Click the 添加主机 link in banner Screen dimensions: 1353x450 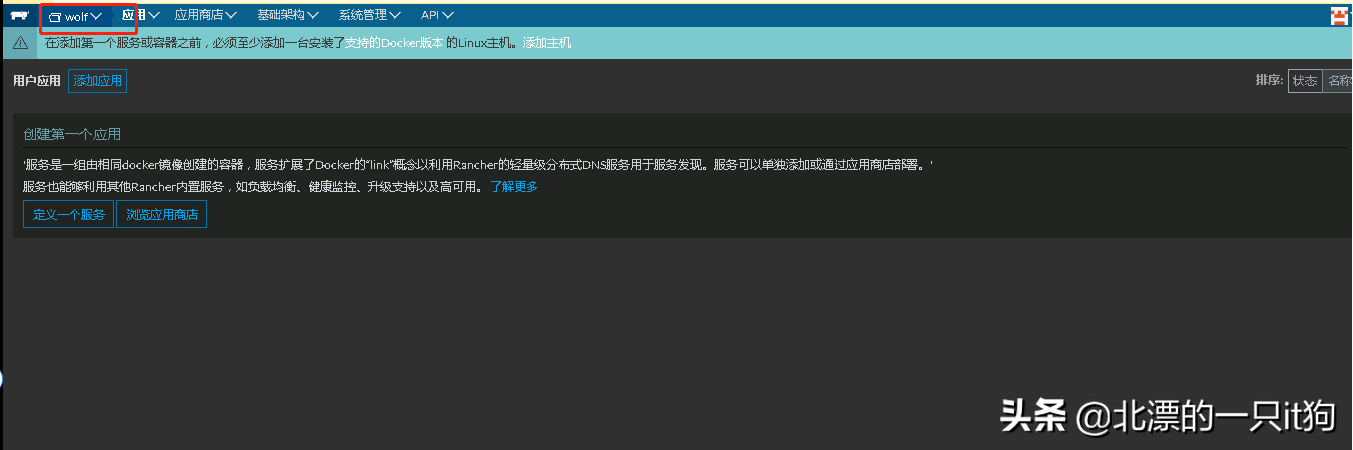pyautogui.click(x=547, y=43)
